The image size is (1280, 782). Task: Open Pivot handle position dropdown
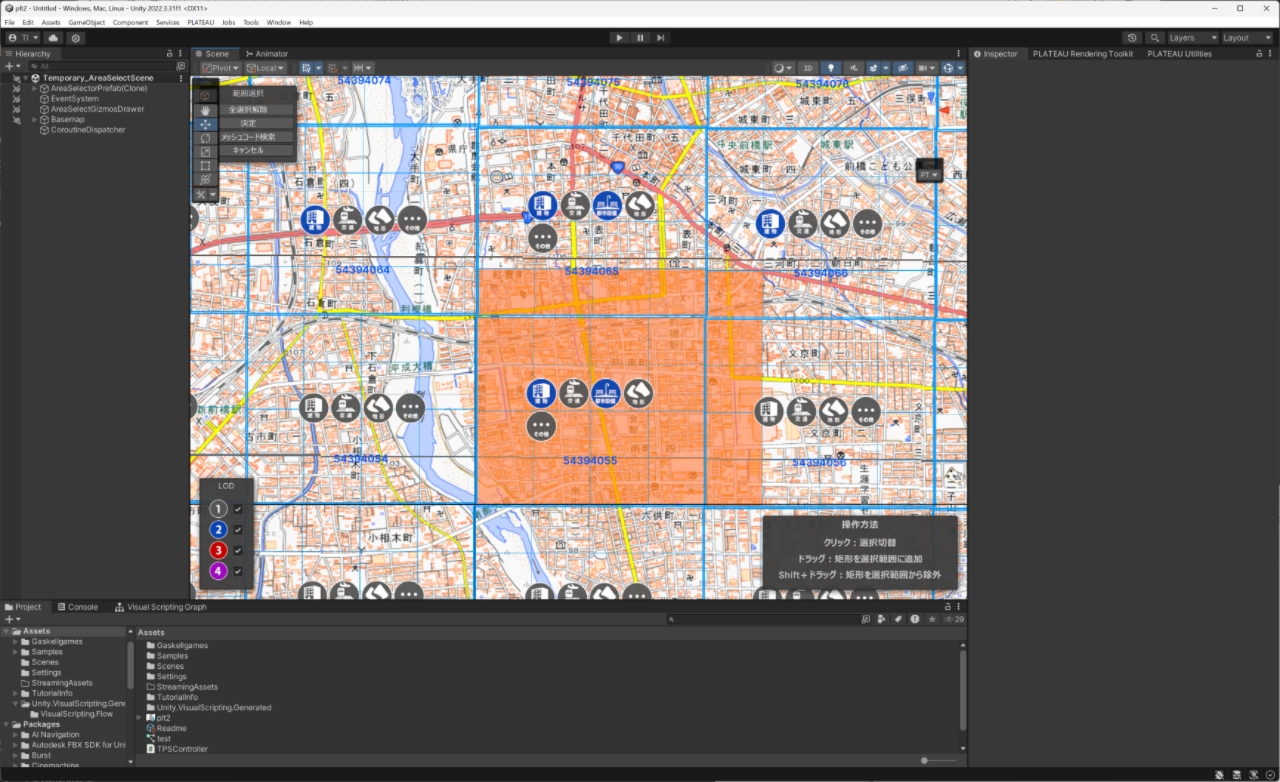coord(220,68)
